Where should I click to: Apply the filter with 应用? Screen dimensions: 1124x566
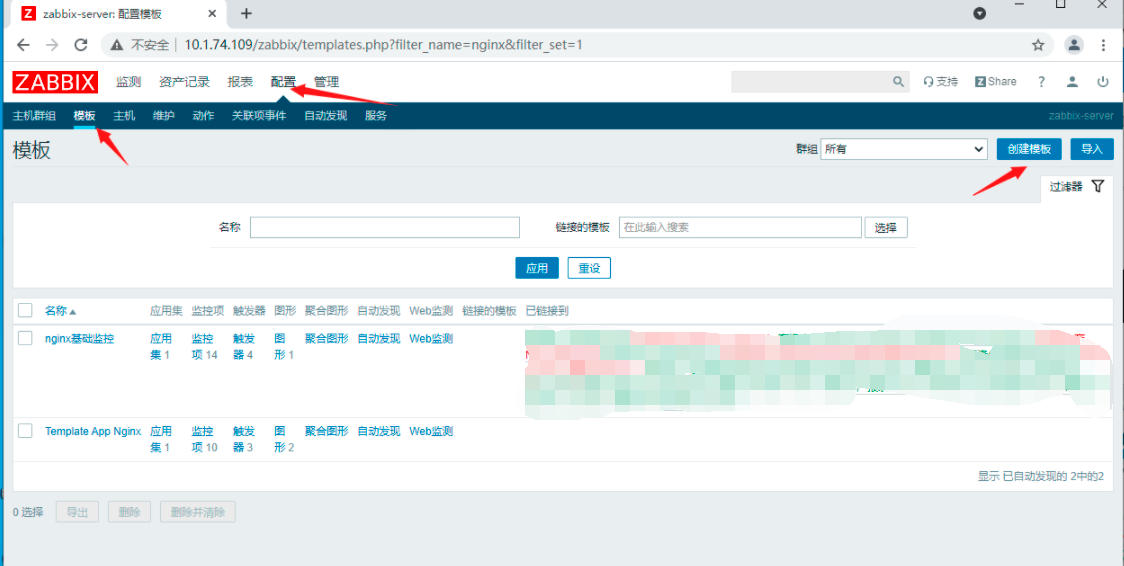537,268
